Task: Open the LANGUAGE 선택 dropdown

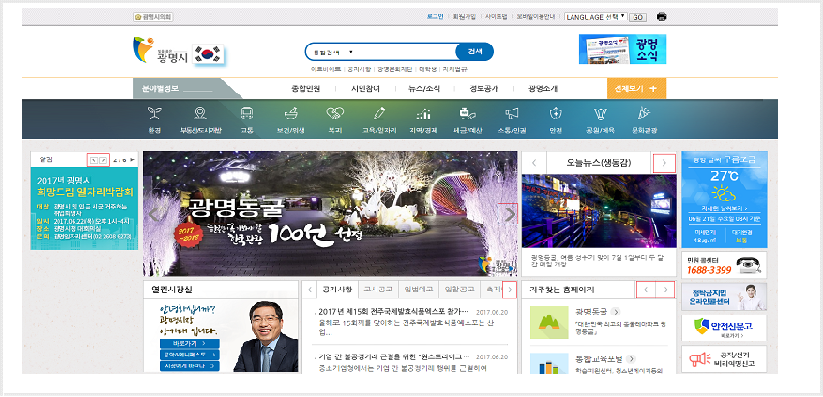Action: [x=595, y=17]
